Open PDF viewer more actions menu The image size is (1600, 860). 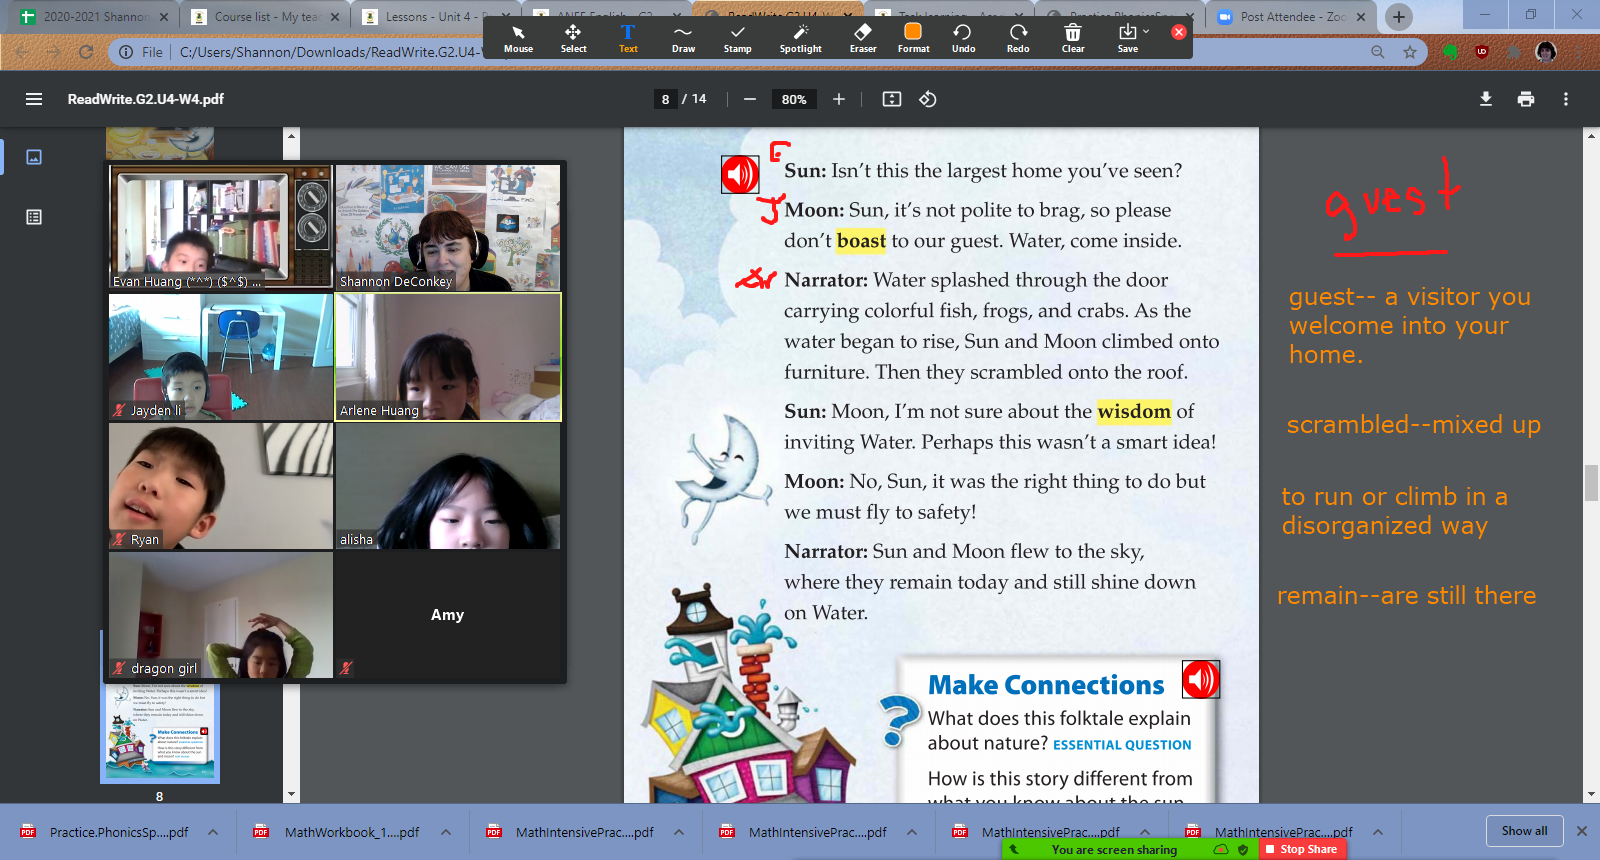tap(1566, 99)
